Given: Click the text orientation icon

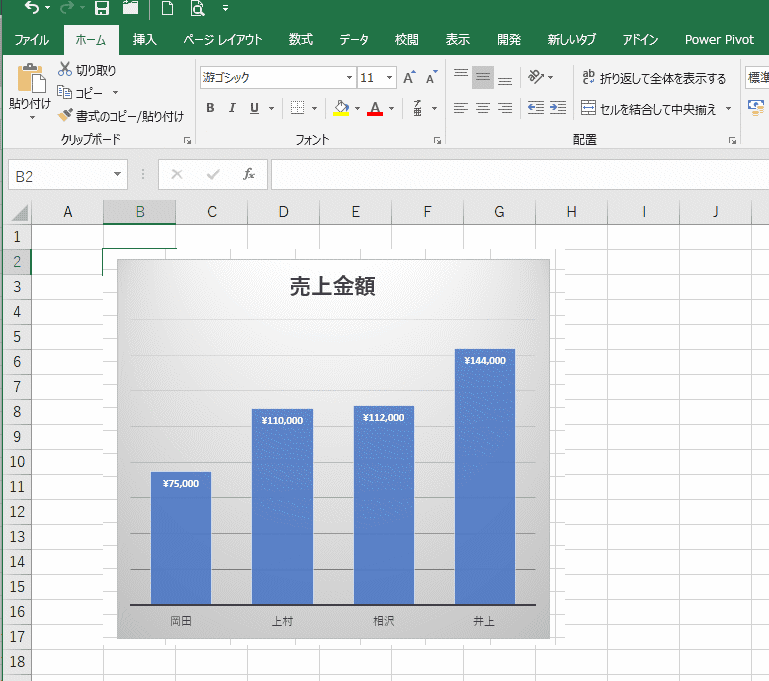Looking at the screenshot, I should pyautogui.click(x=536, y=77).
